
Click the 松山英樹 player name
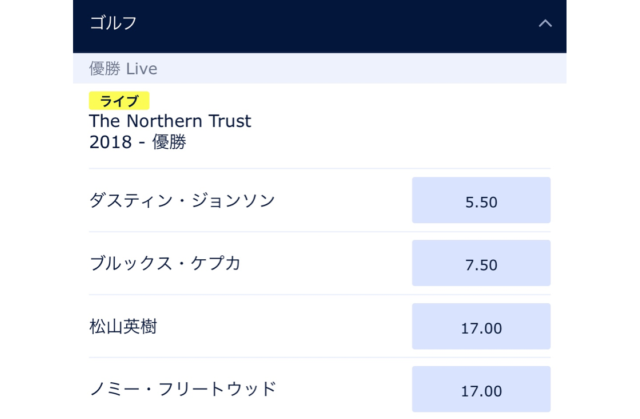123,327
